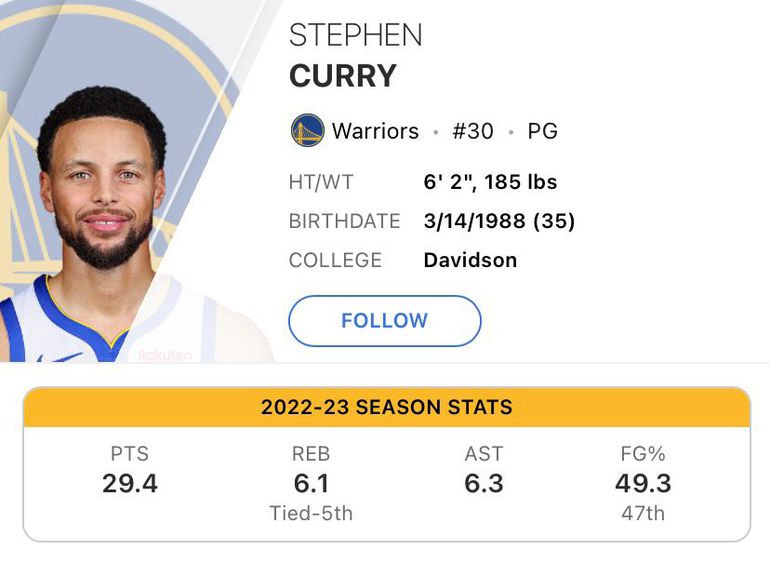Click the PG position label
770x563 pixels.
(542, 131)
